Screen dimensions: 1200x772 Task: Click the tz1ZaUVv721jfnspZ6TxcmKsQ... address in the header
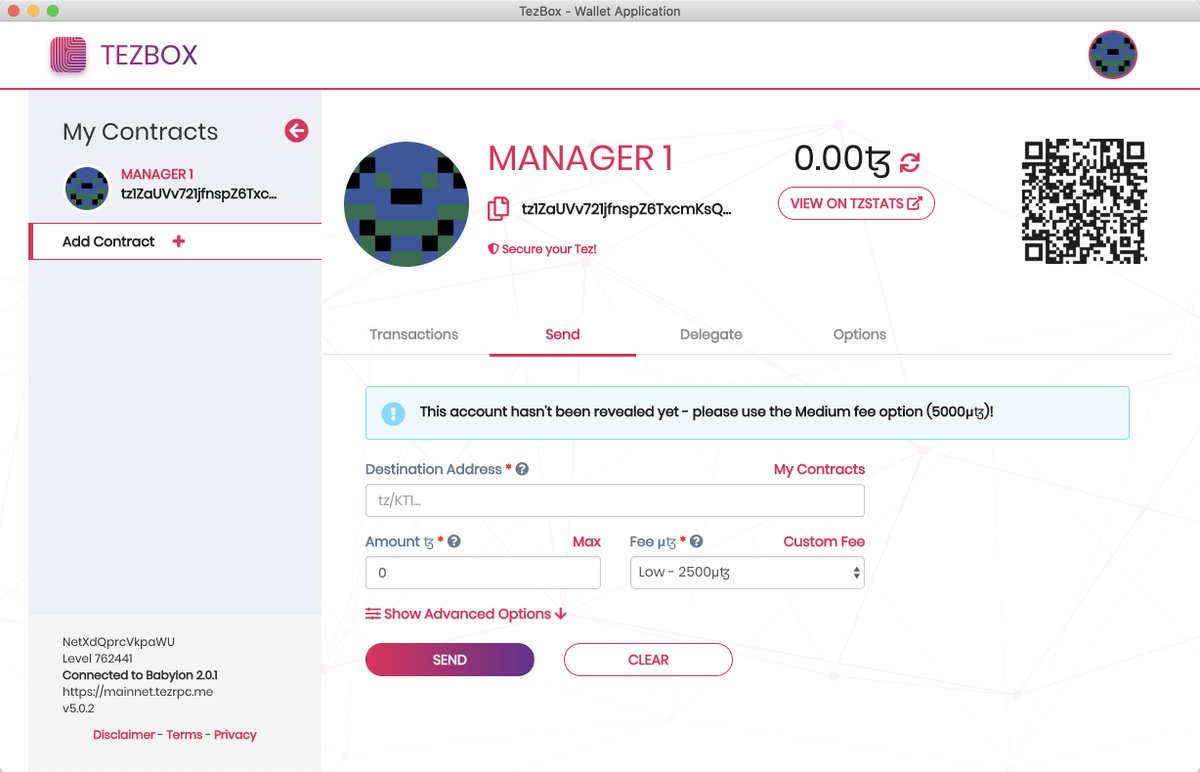pos(627,209)
